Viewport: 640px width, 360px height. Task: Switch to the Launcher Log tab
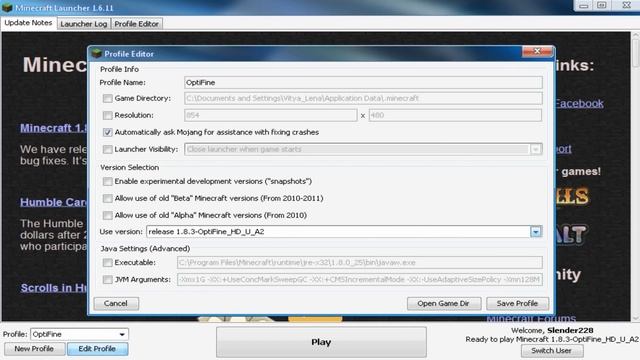[84, 24]
